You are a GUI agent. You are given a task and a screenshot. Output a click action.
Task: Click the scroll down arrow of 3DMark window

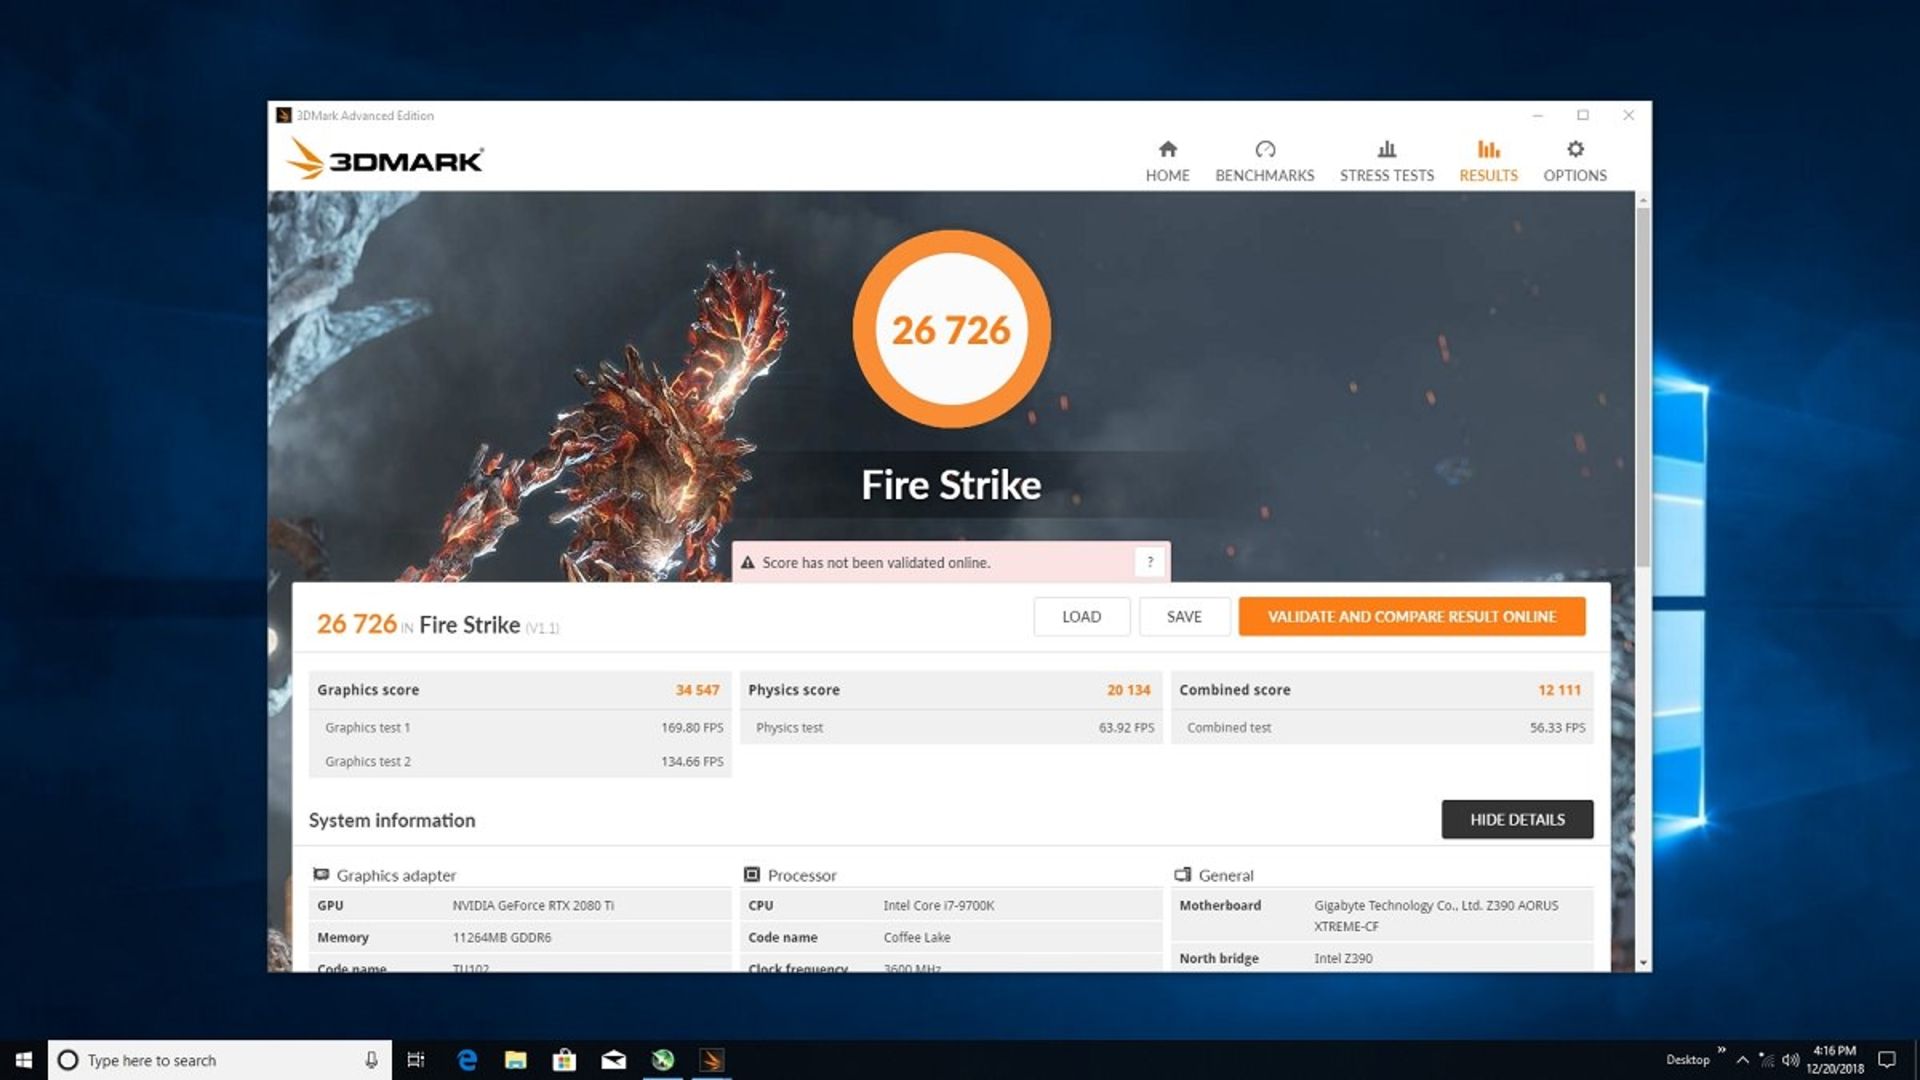click(1642, 963)
